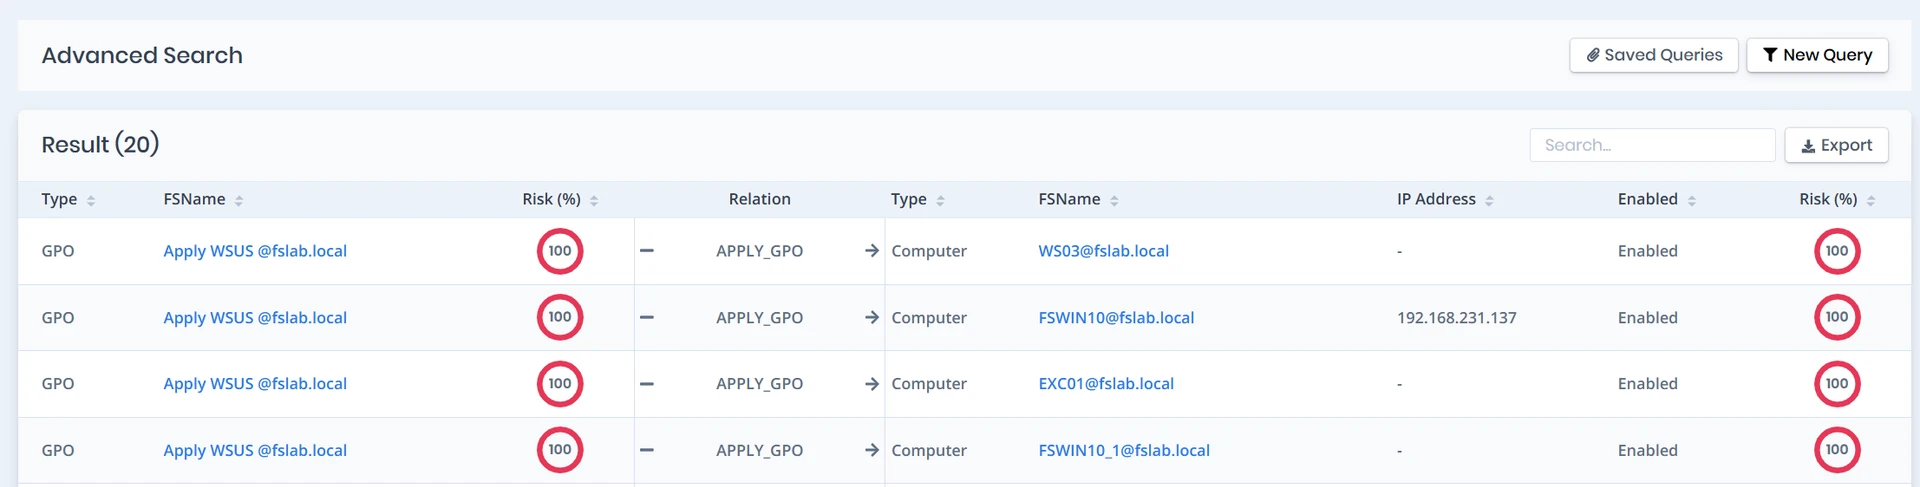The height and width of the screenshot is (487, 1920).
Task: Click relation arrow icon in FSWIN10_1 row
Action: click(x=872, y=451)
